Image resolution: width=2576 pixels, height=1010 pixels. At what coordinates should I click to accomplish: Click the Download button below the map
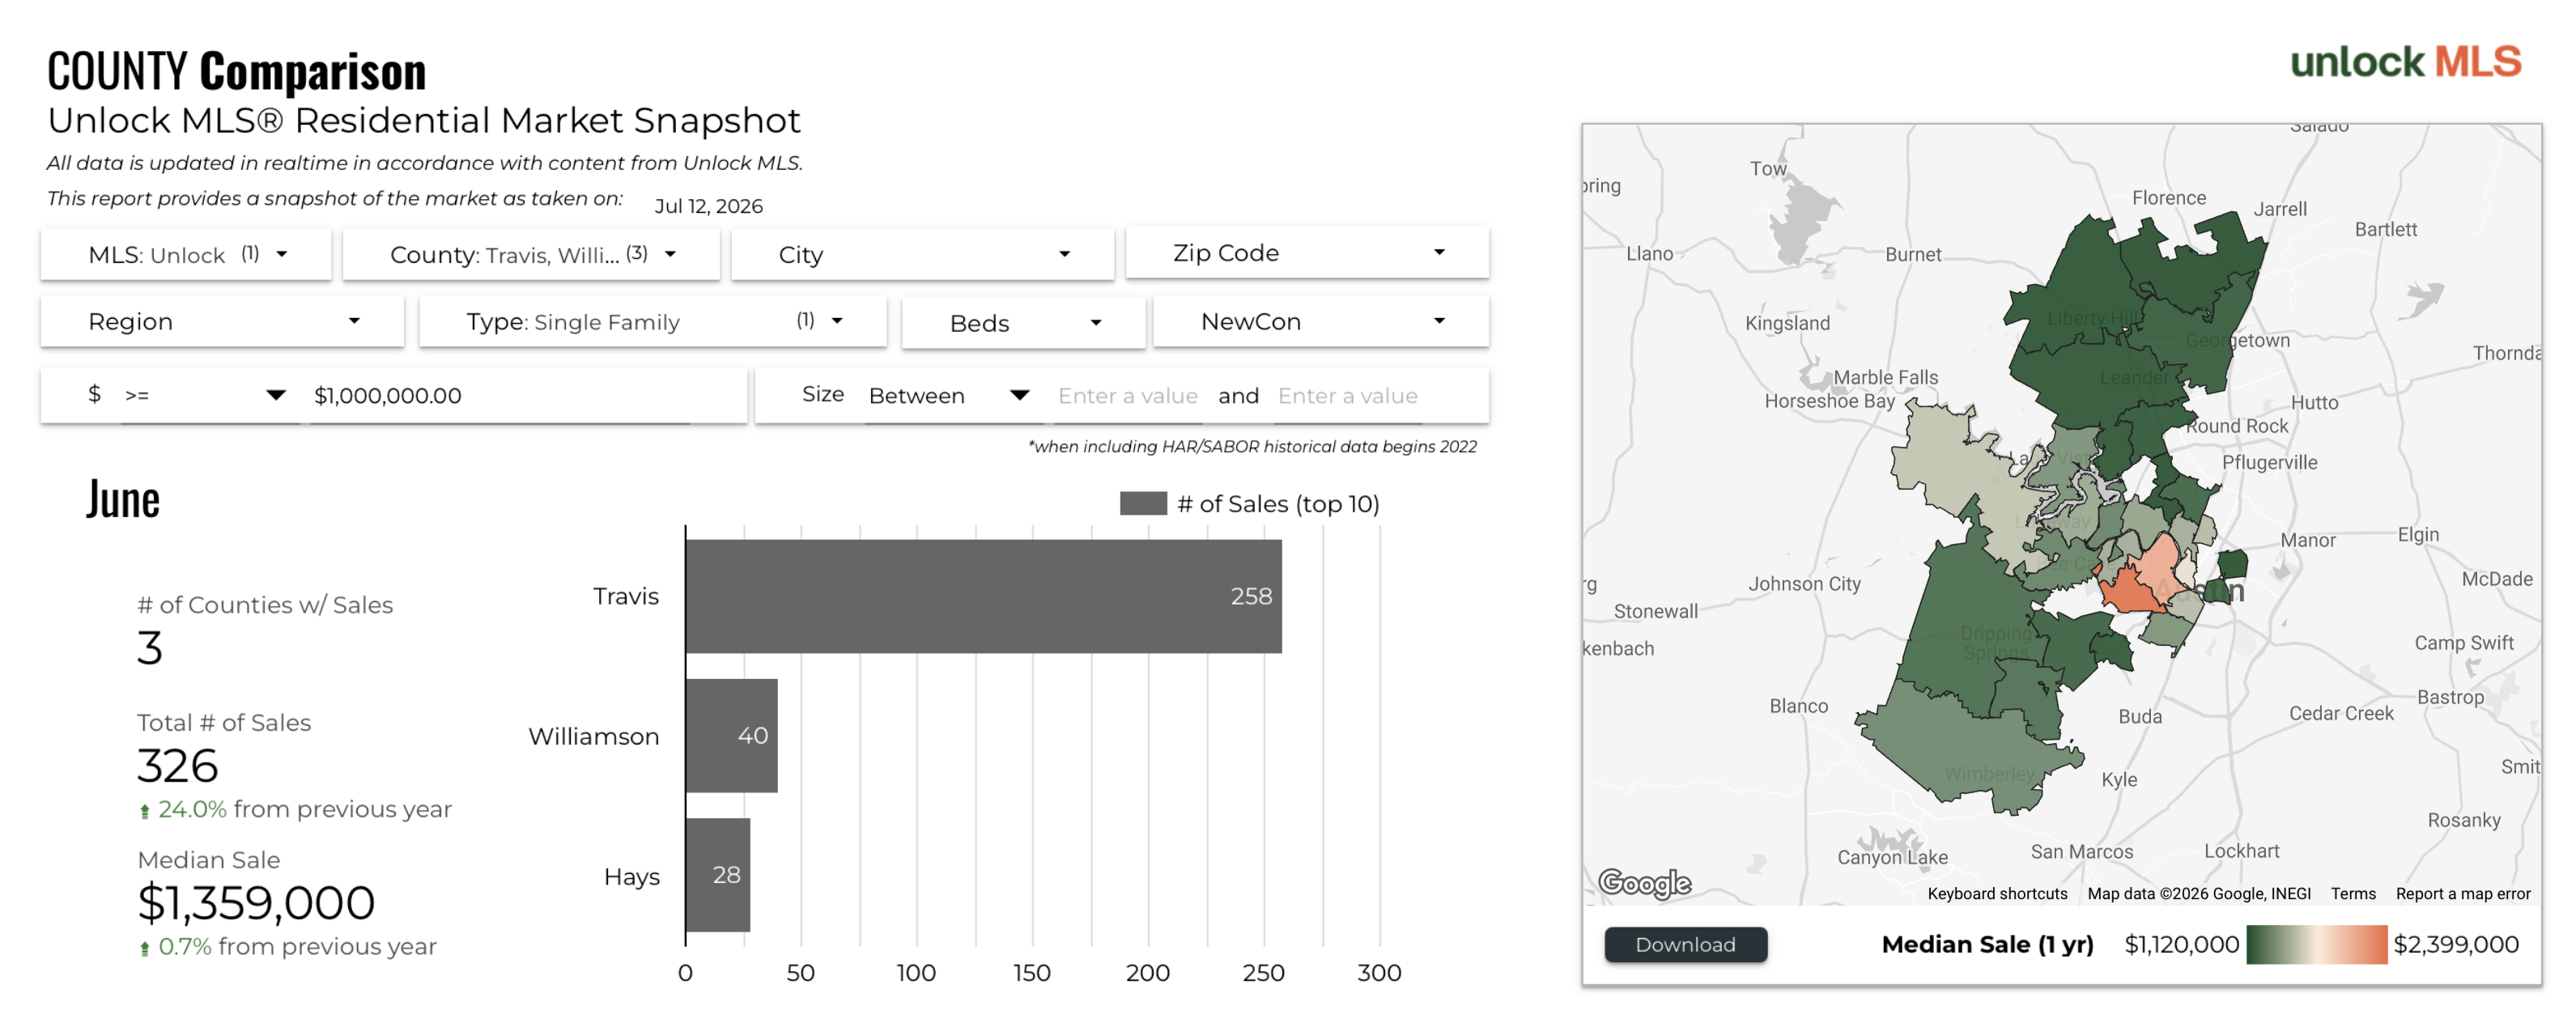pos(1685,944)
